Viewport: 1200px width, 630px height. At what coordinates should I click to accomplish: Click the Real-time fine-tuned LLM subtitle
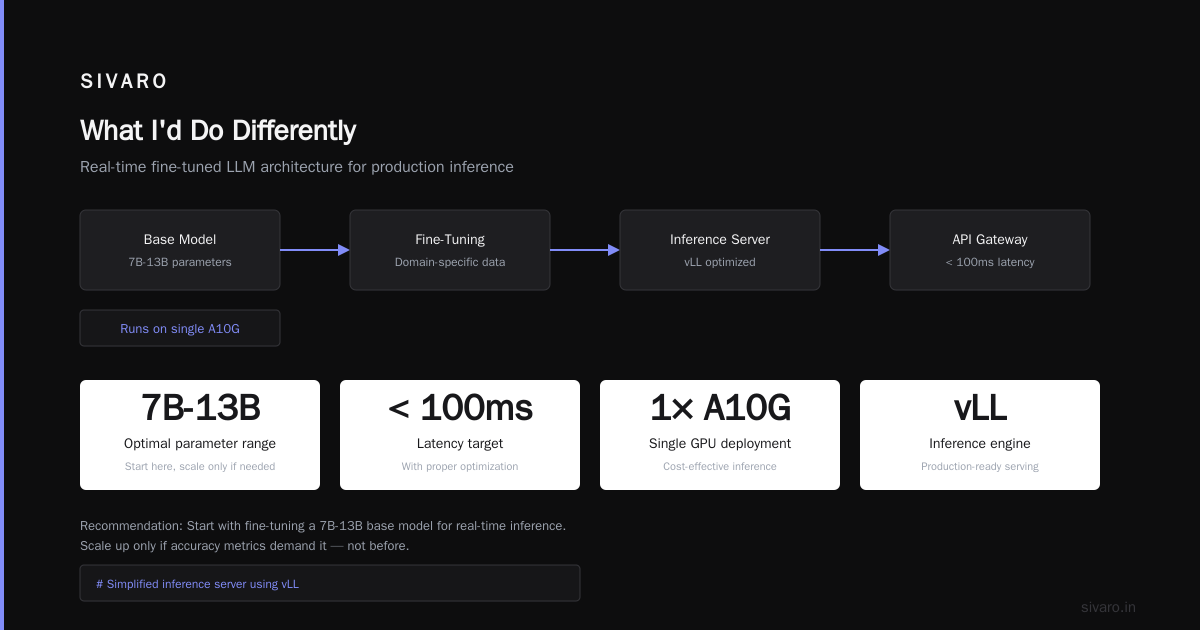pos(297,167)
